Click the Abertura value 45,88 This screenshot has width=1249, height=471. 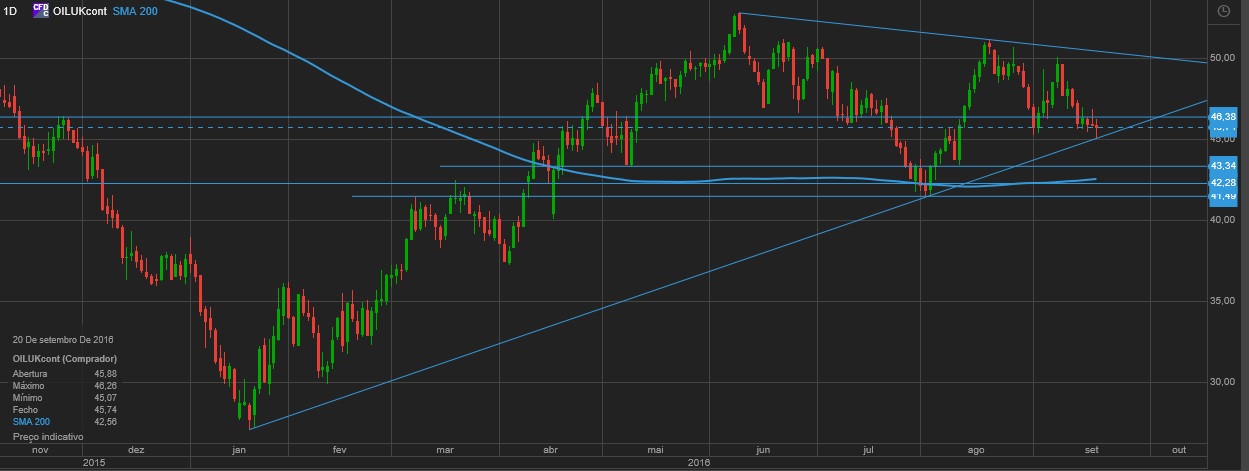[105, 374]
